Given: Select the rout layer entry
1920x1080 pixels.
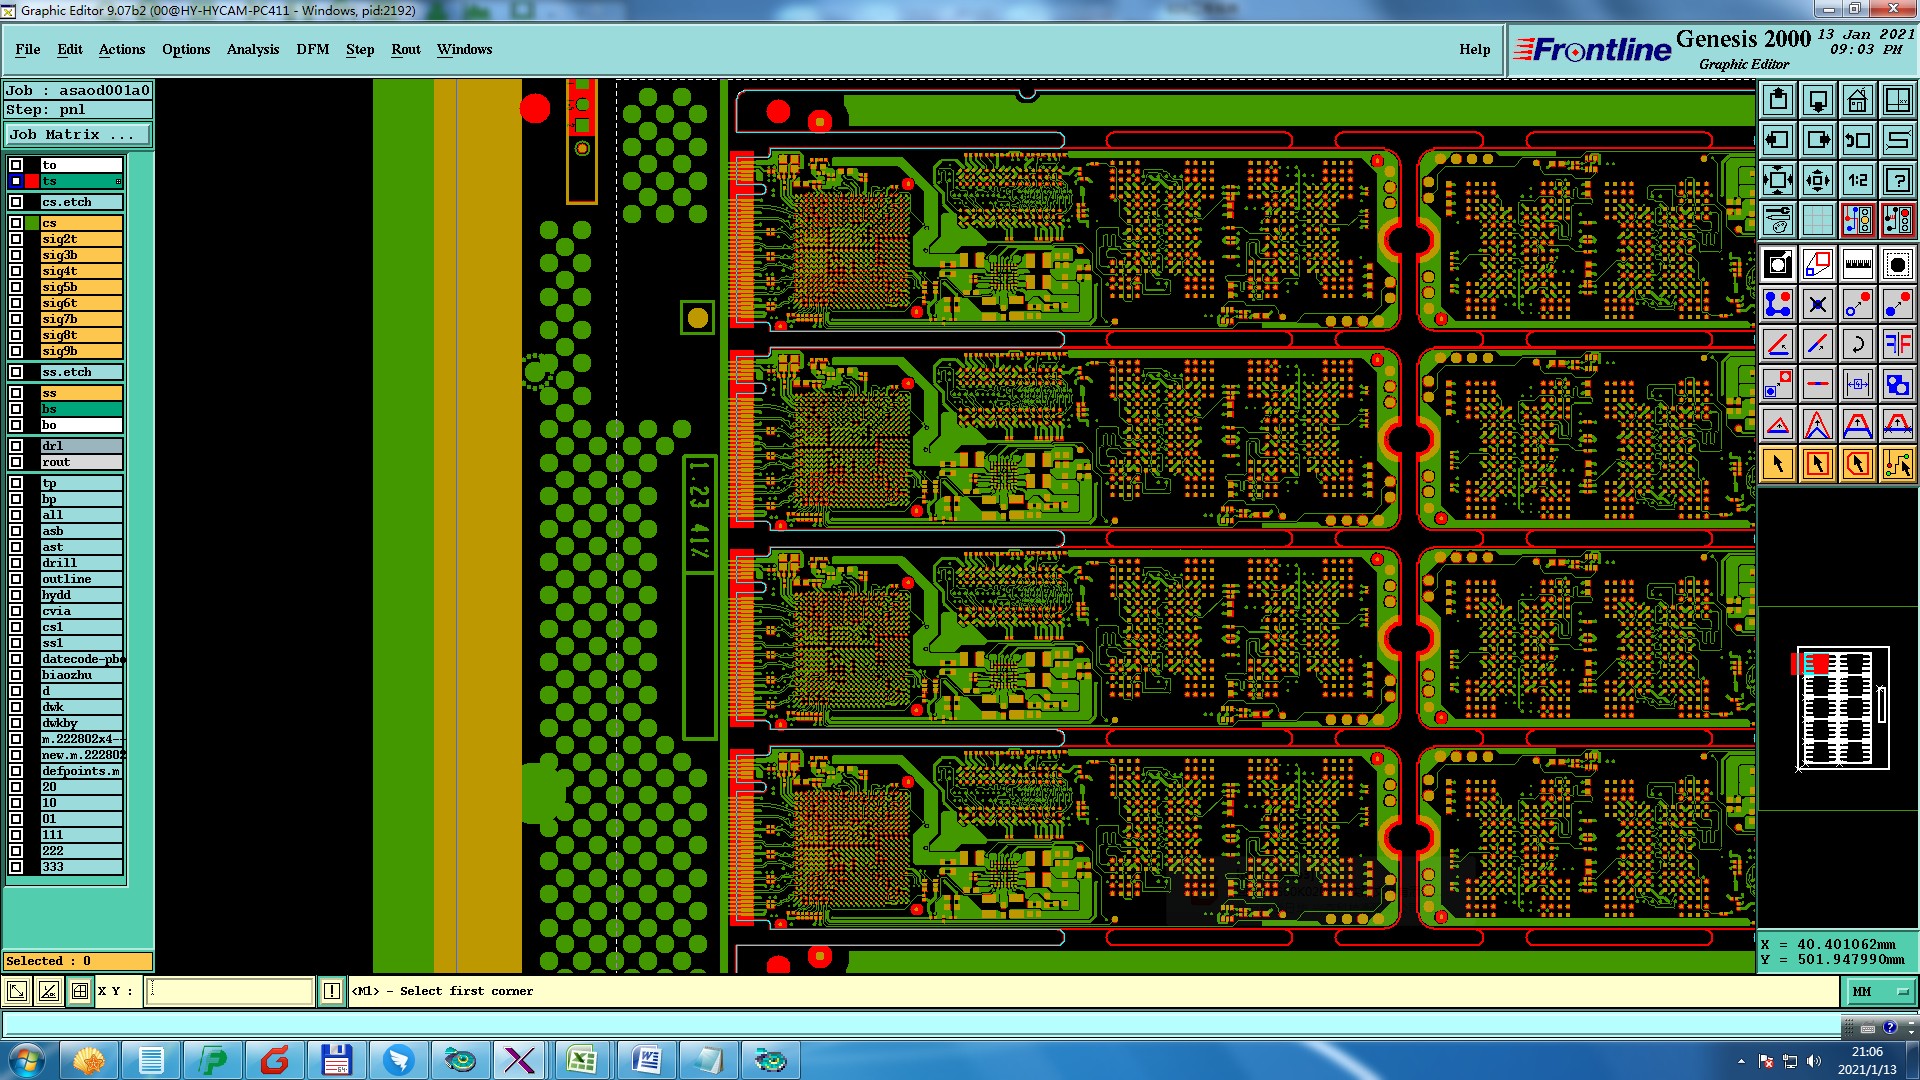Looking at the screenshot, I should tap(81, 462).
